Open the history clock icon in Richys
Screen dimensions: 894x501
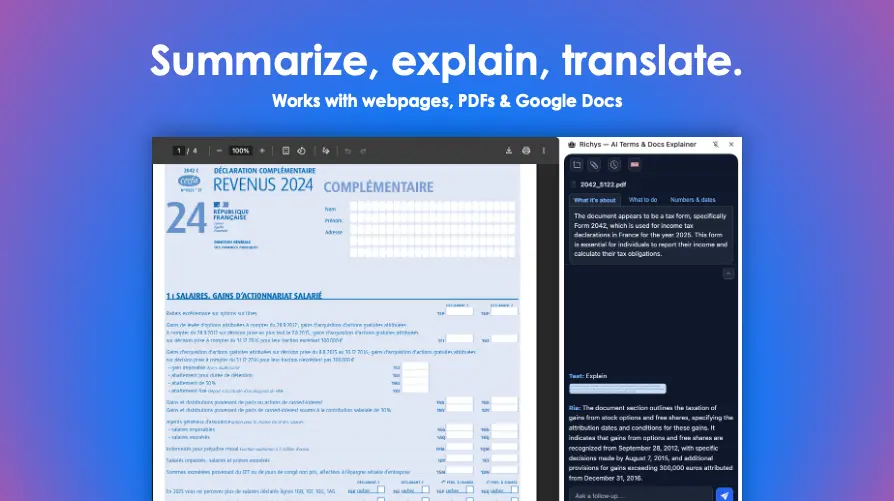point(614,165)
